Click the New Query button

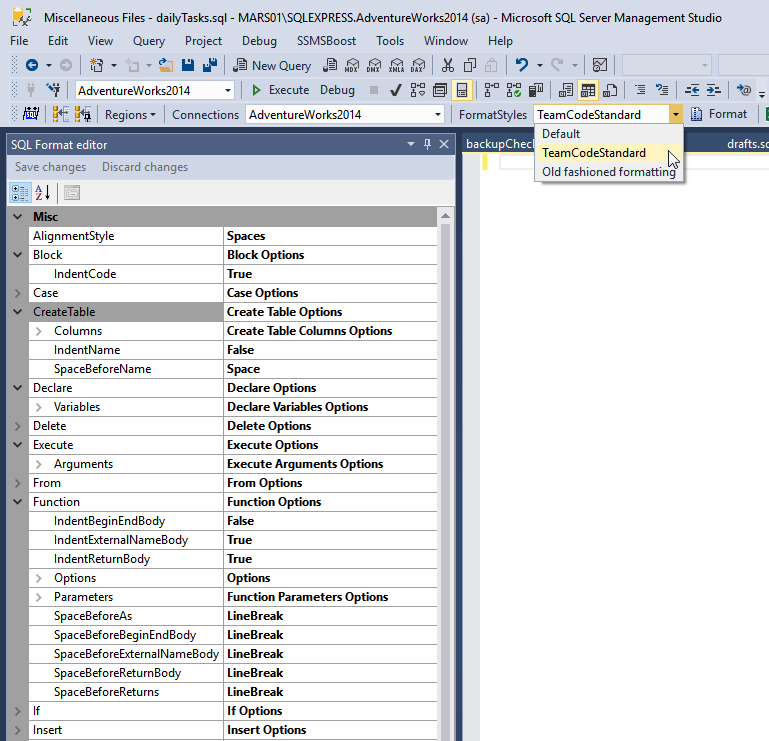pos(272,65)
